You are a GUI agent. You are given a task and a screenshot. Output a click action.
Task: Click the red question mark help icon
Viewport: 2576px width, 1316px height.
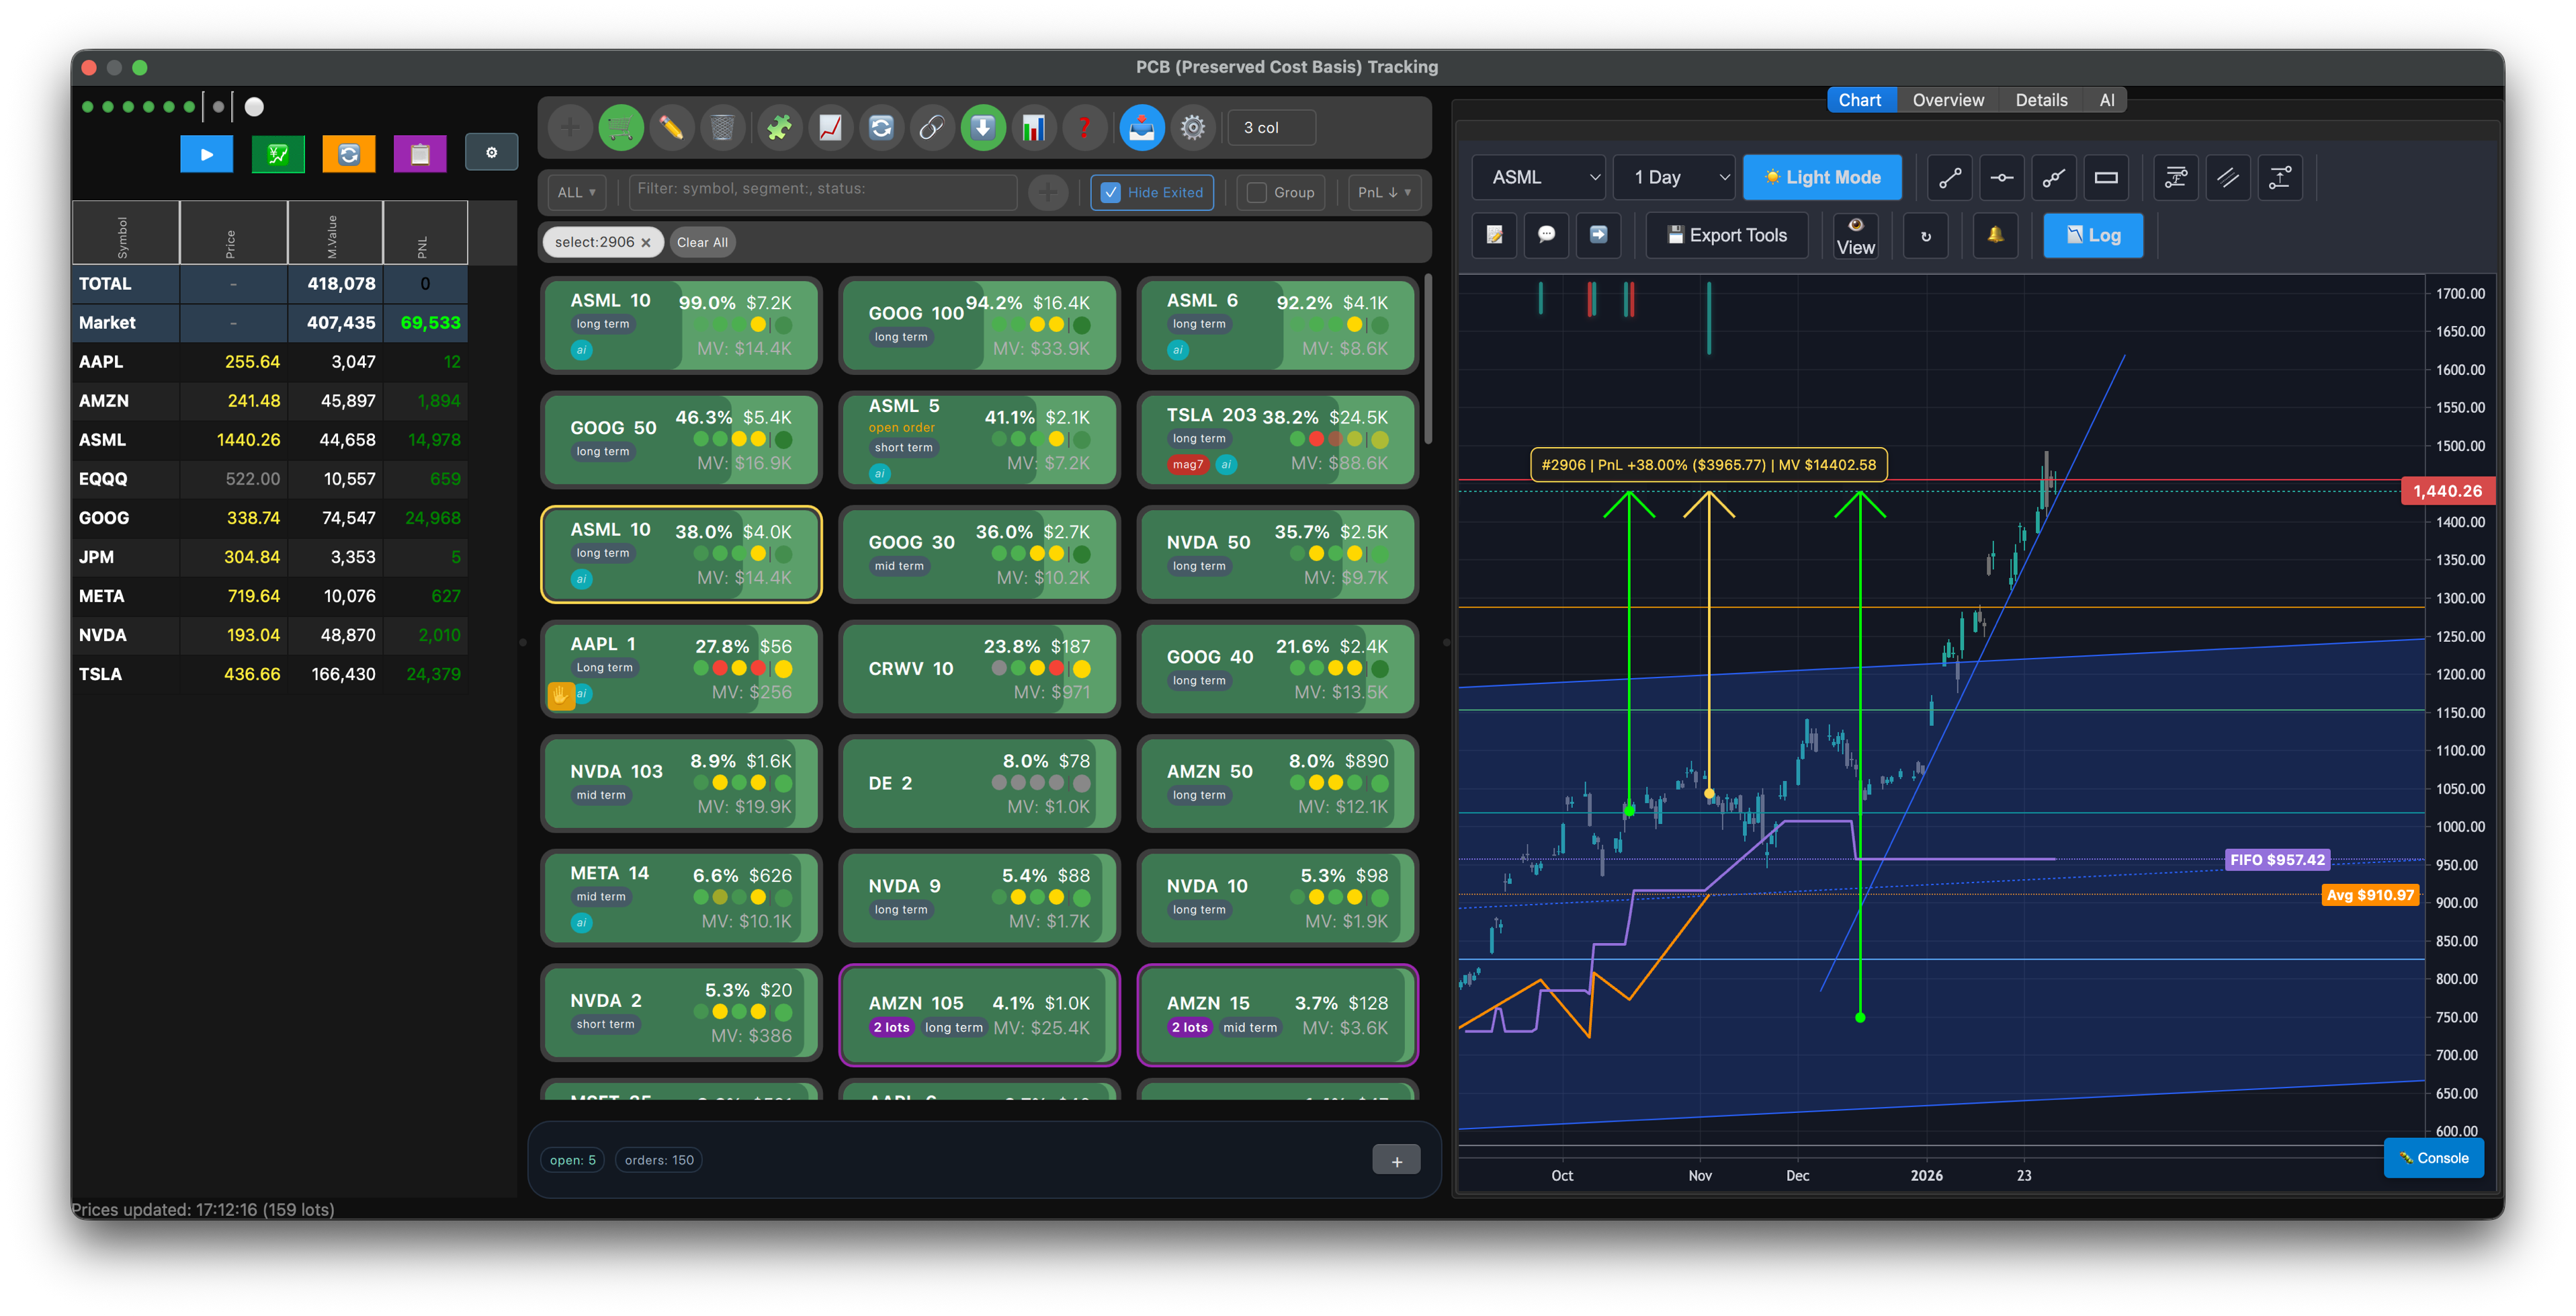click(x=1085, y=128)
